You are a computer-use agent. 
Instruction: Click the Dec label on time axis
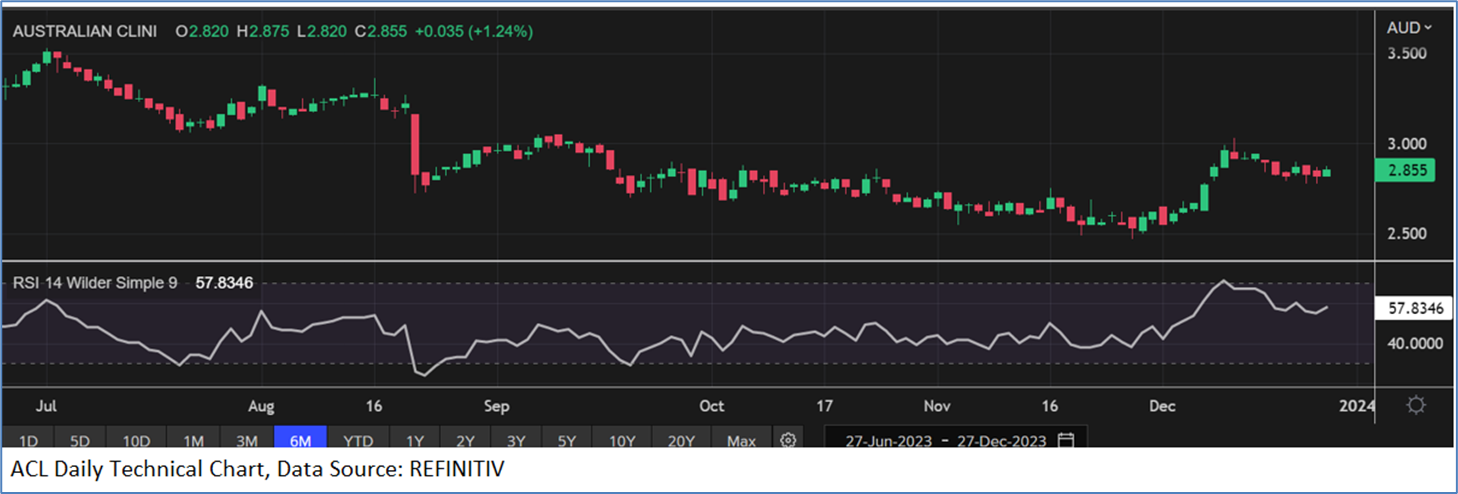(1162, 406)
